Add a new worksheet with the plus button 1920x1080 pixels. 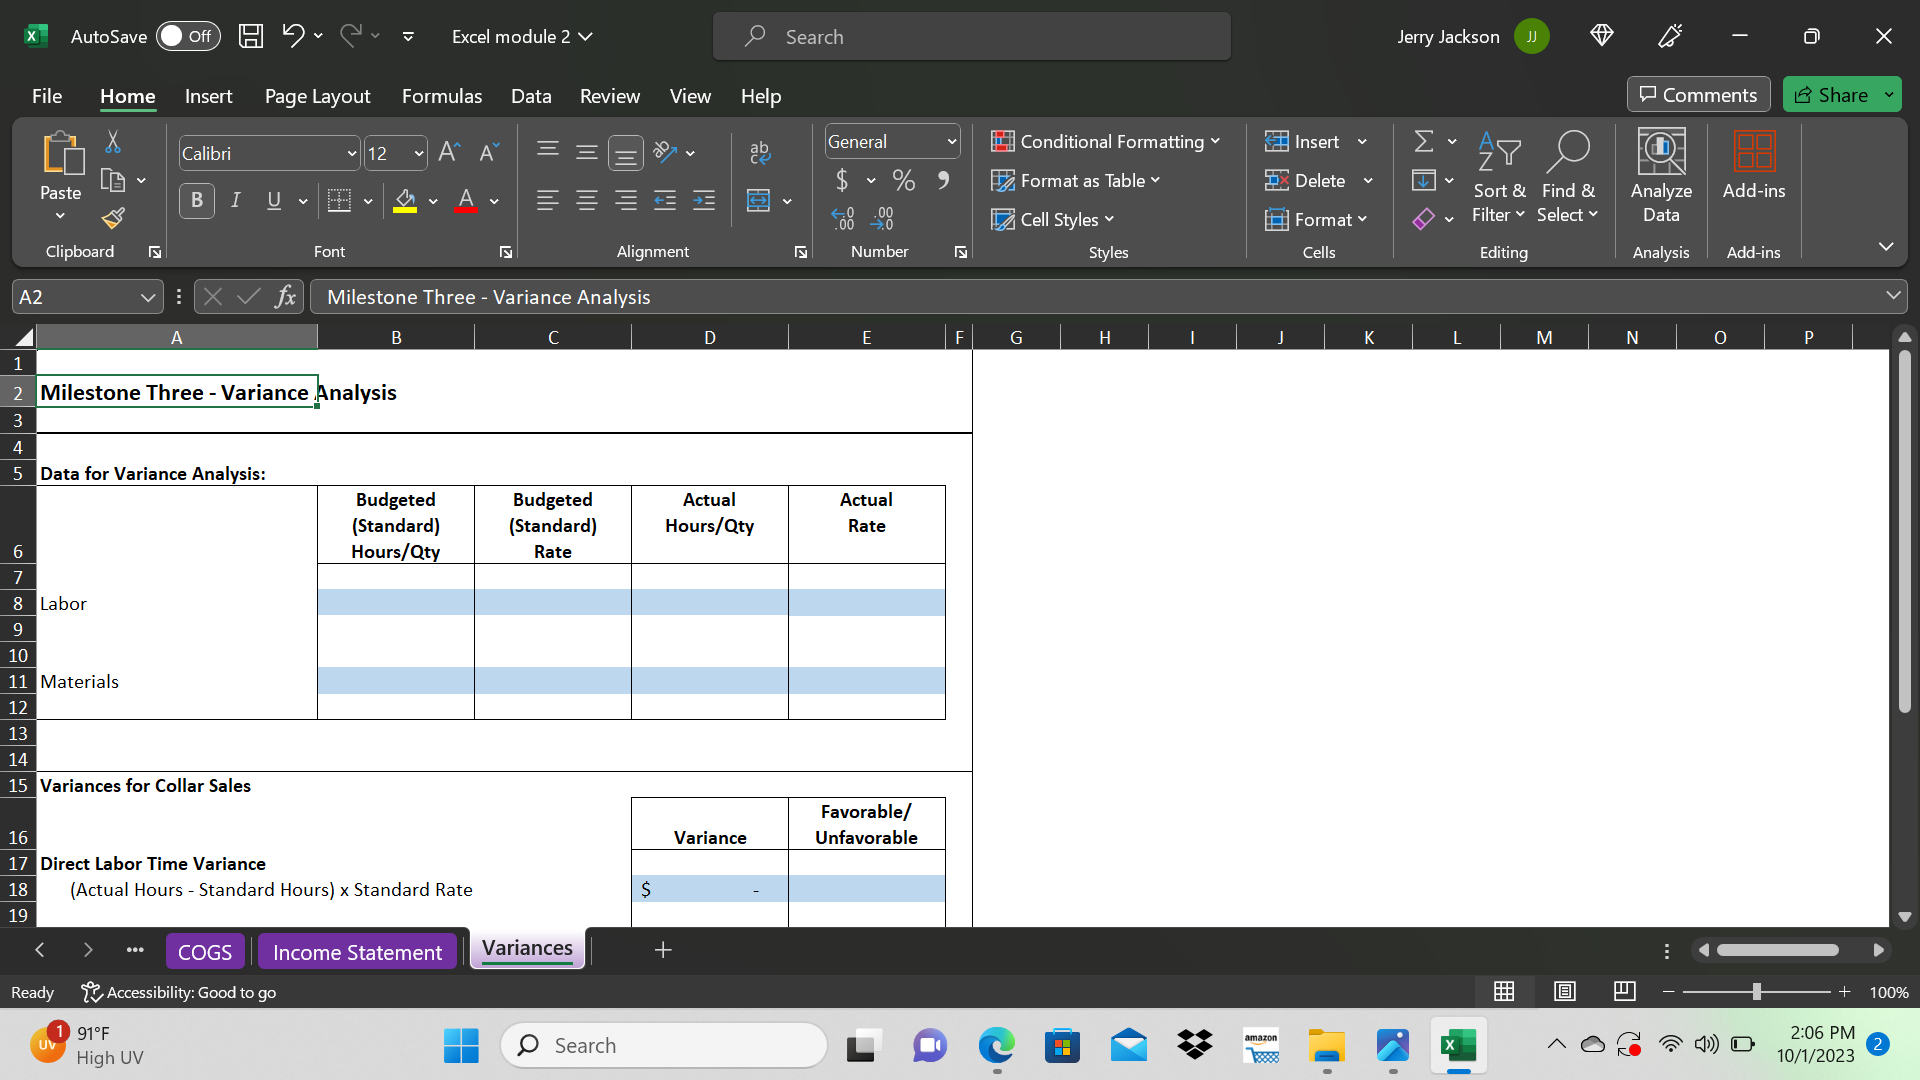(x=662, y=950)
